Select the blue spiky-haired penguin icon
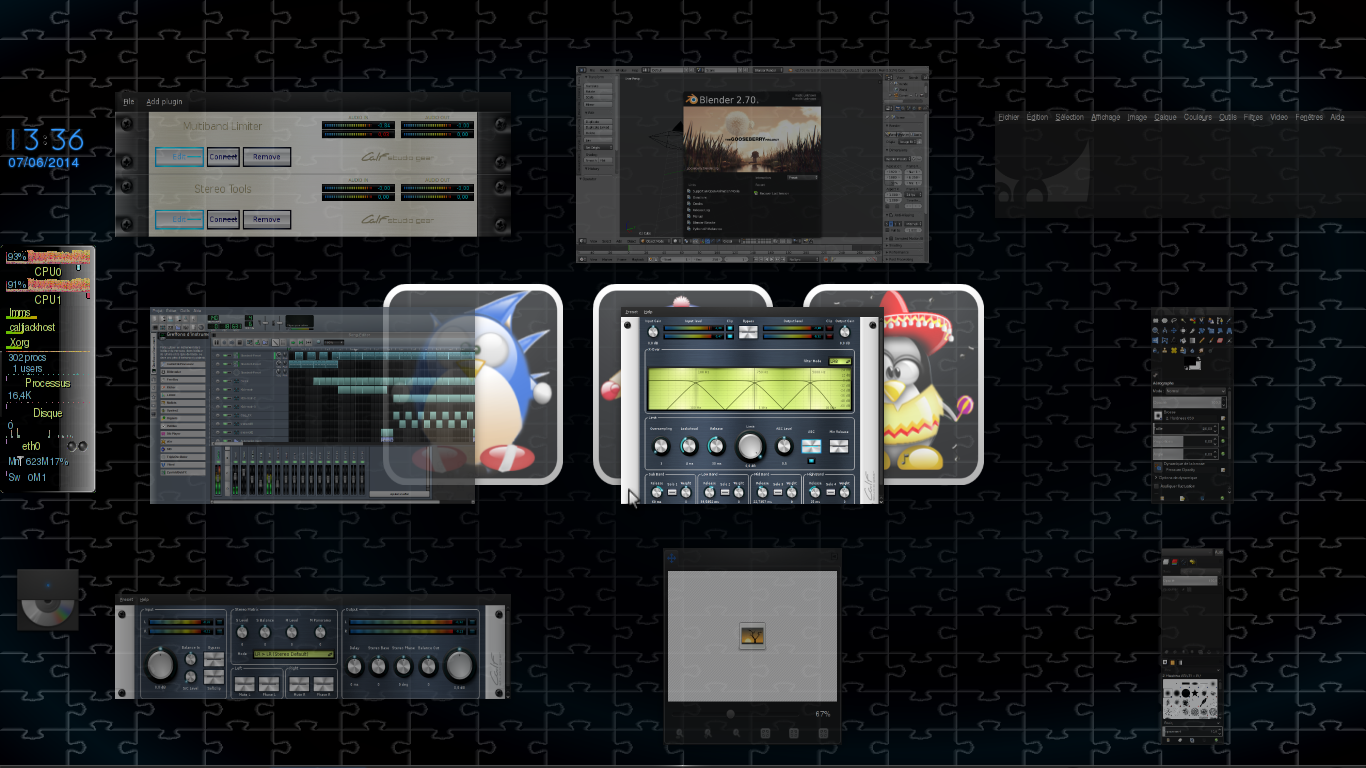 click(x=473, y=385)
